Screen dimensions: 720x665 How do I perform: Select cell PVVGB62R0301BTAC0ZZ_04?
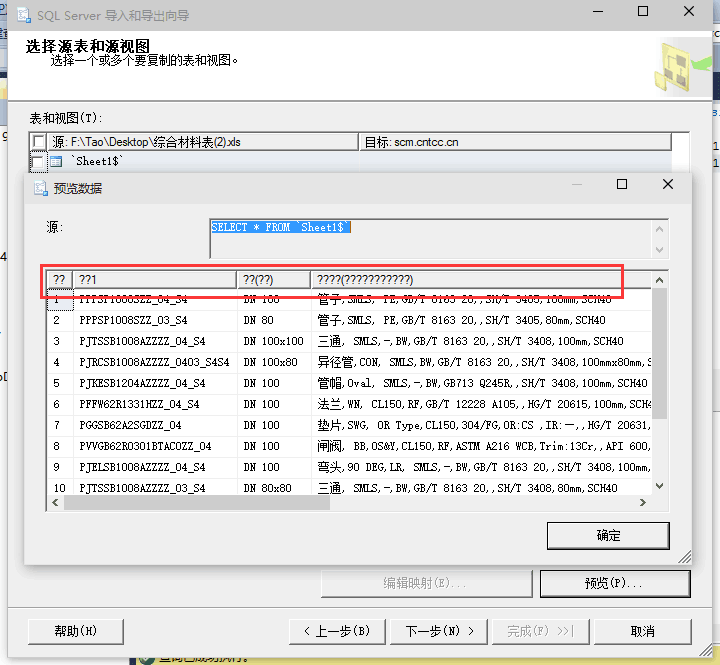pos(155,446)
